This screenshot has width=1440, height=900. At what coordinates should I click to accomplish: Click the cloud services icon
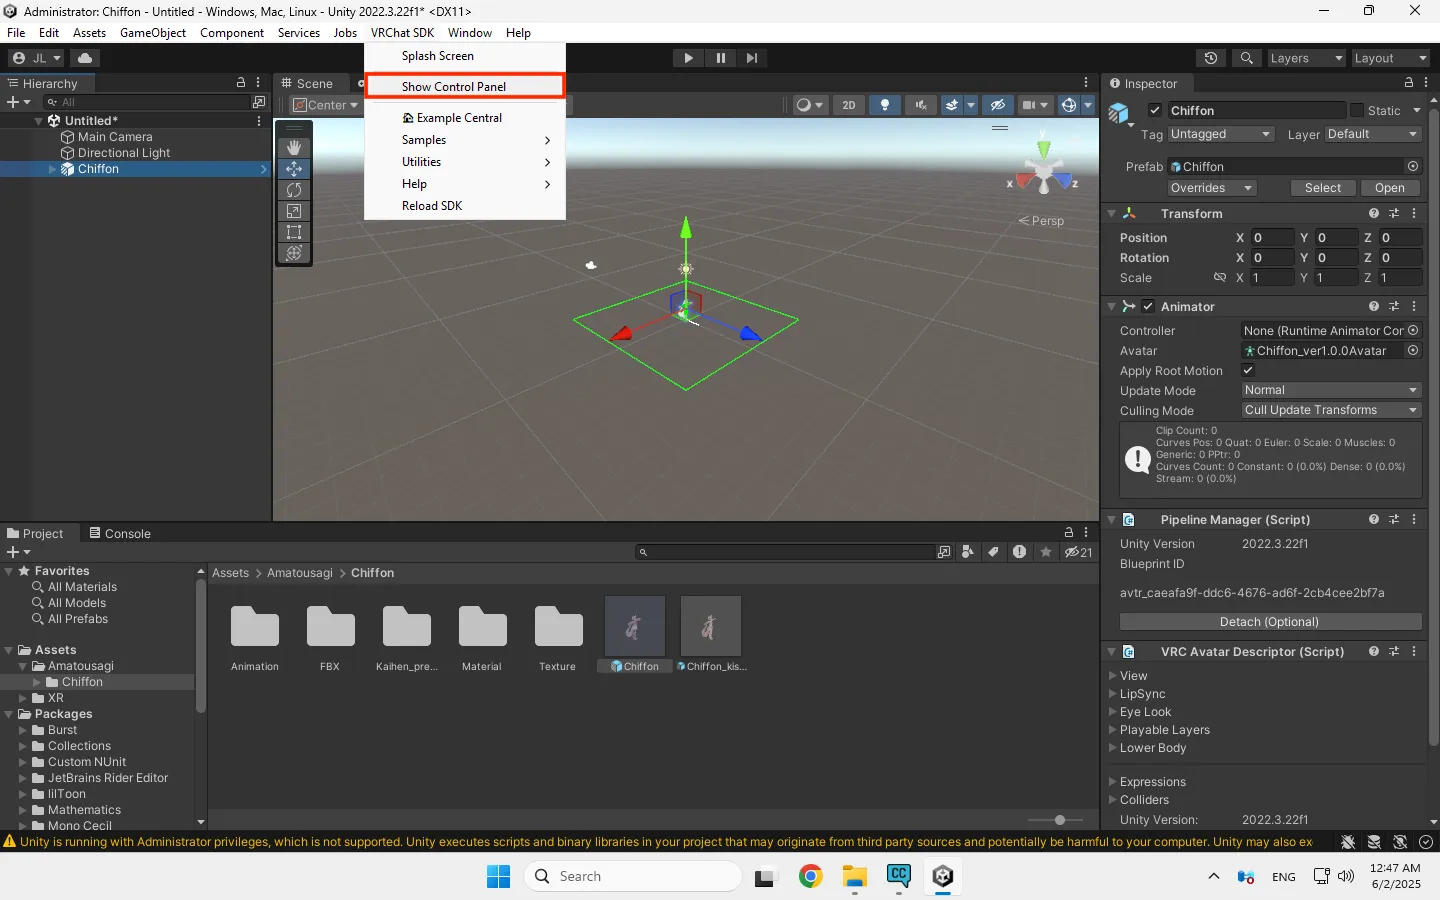point(85,58)
